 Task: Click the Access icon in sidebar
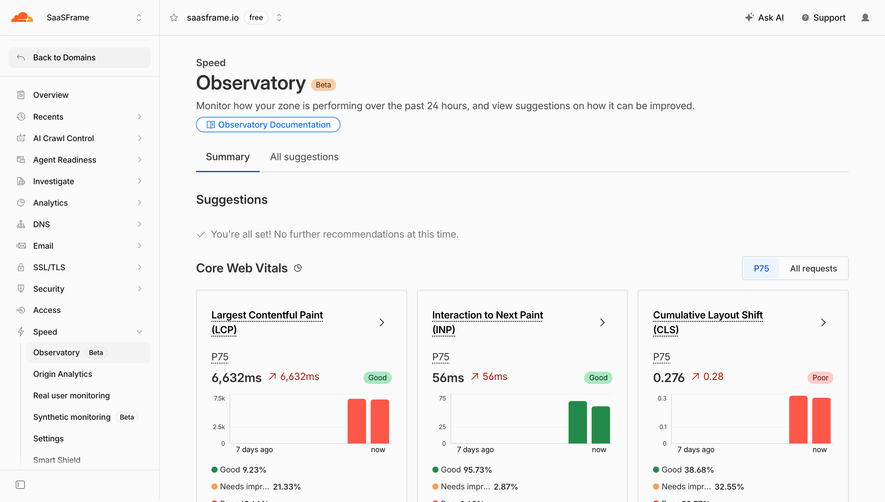21,310
